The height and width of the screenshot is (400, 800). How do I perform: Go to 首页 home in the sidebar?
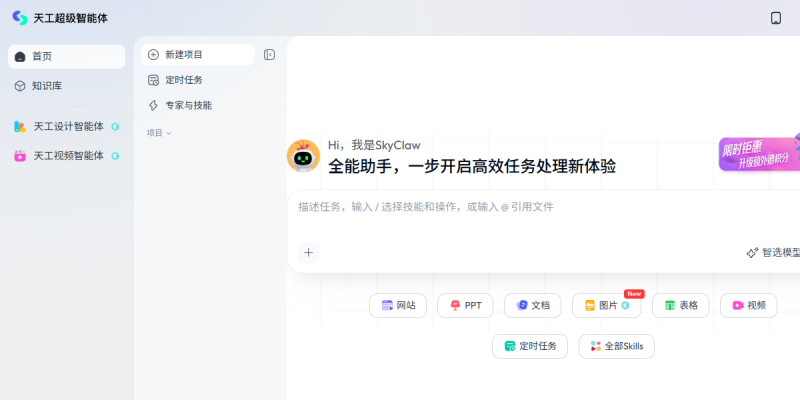pos(66,57)
